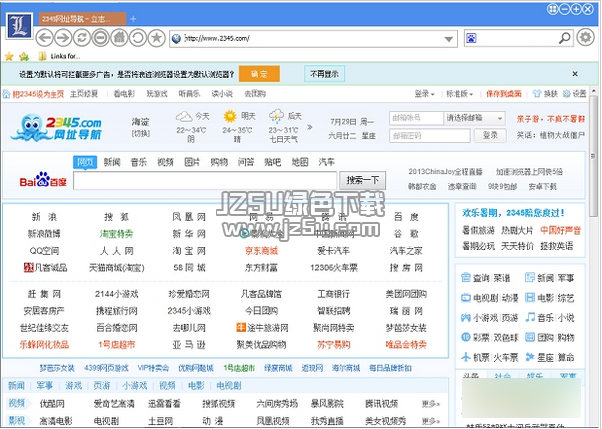Image resolution: width=602 pixels, height=429 pixels.
Task: Open the 新浪微博 link
Action: 44,234
